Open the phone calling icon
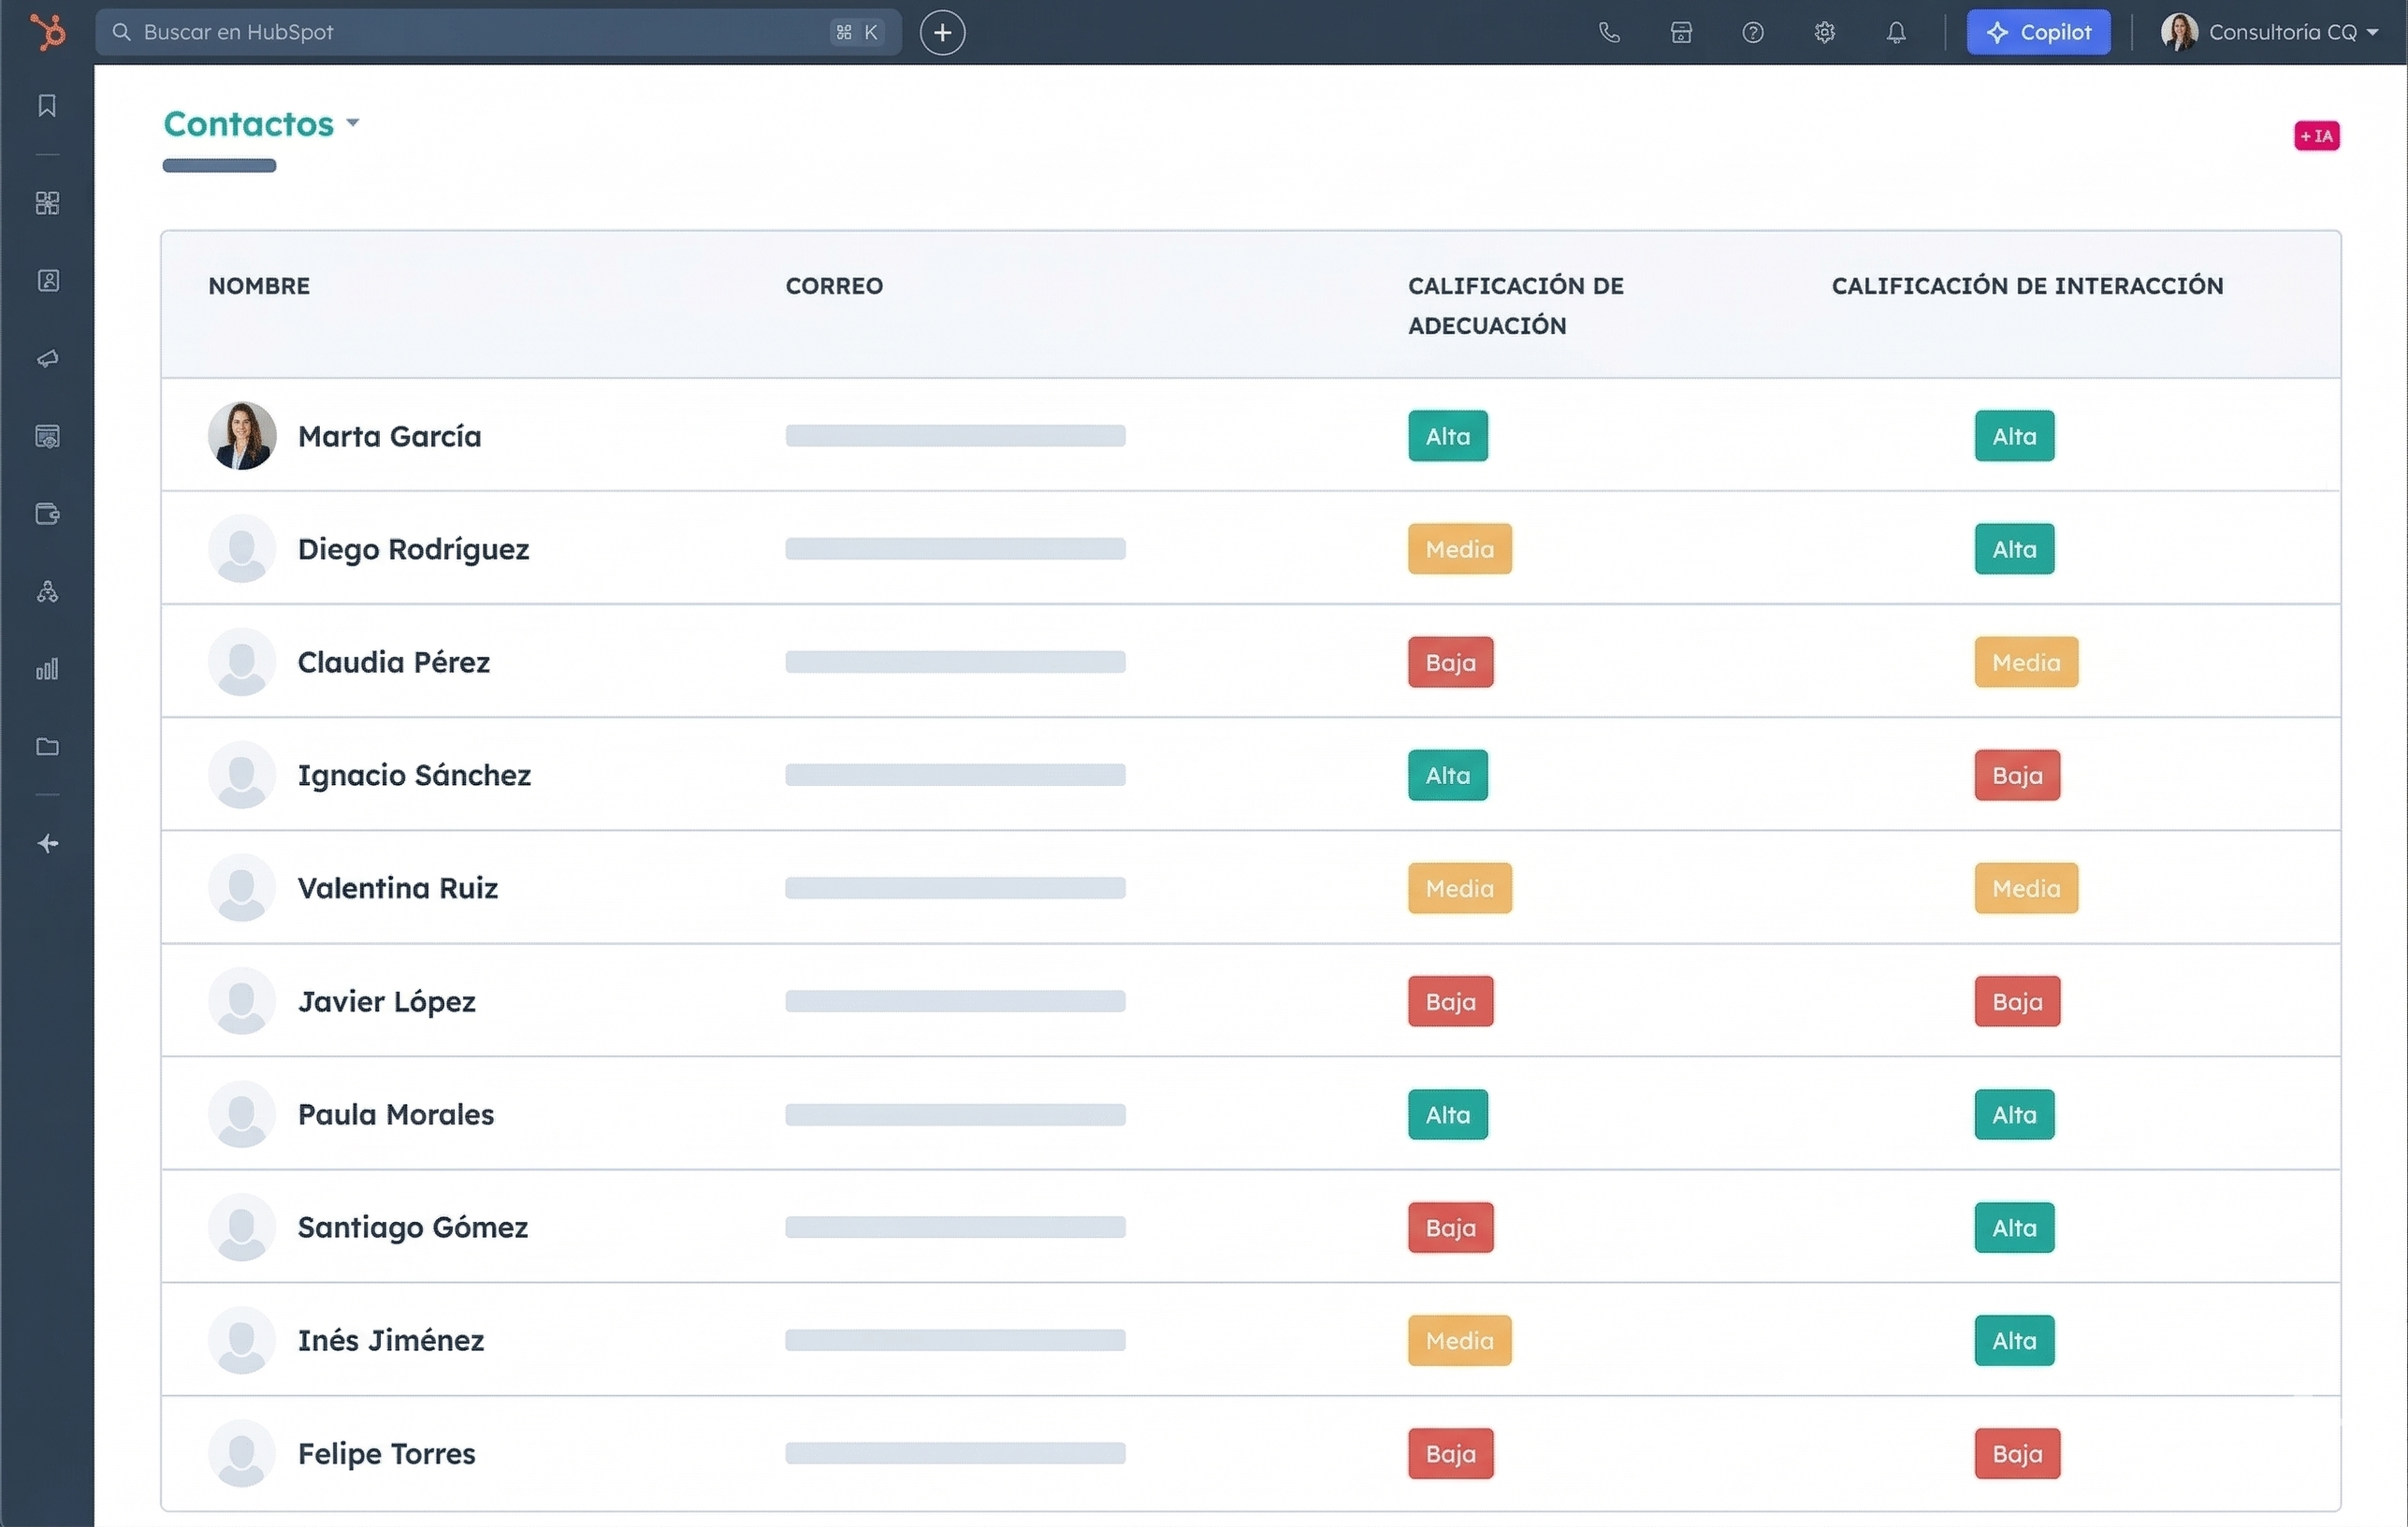 [1608, 32]
